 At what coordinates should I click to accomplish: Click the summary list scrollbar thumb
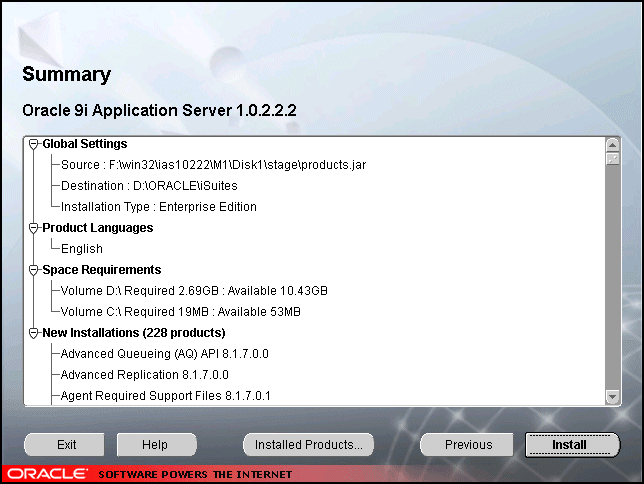612,159
